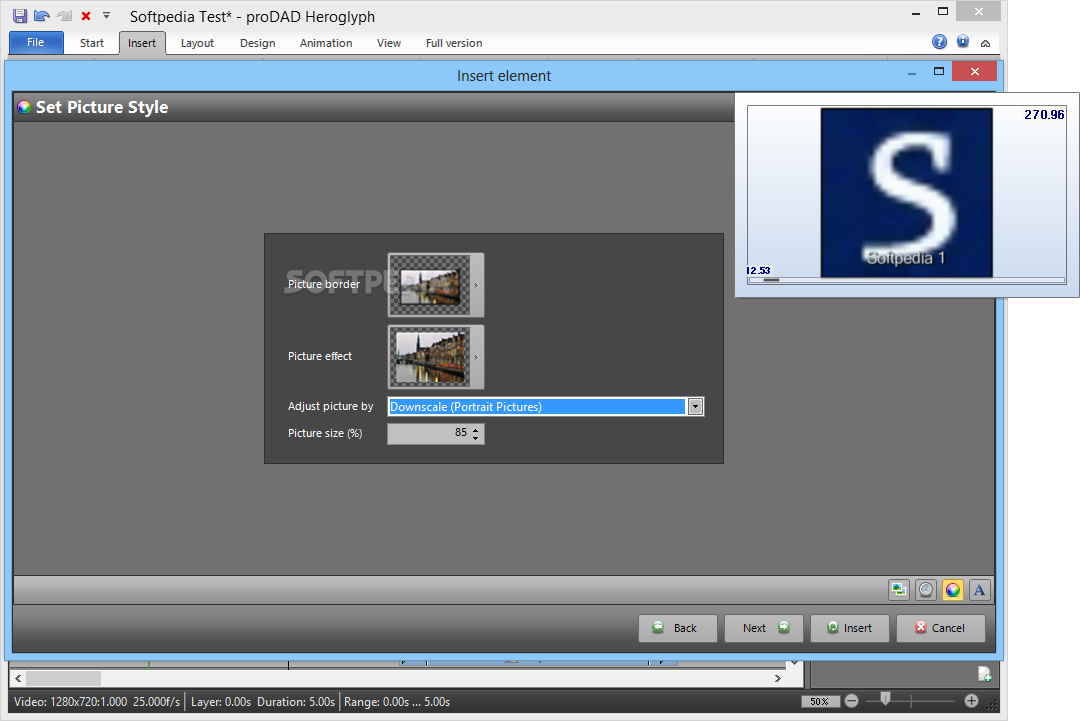Image resolution: width=1080 pixels, height=721 pixels.
Task: Click the Video: 1280x720 status text
Action: pos(97,702)
